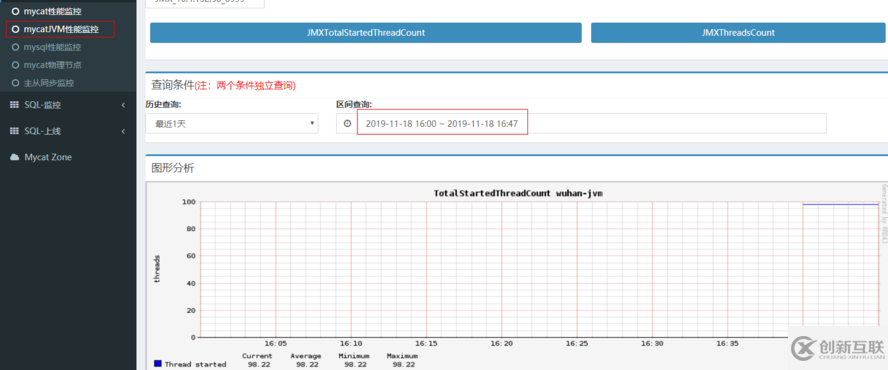This screenshot has height=370, width=888.
Task: Click JMXThreadsCount button
Action: (737, 33)
